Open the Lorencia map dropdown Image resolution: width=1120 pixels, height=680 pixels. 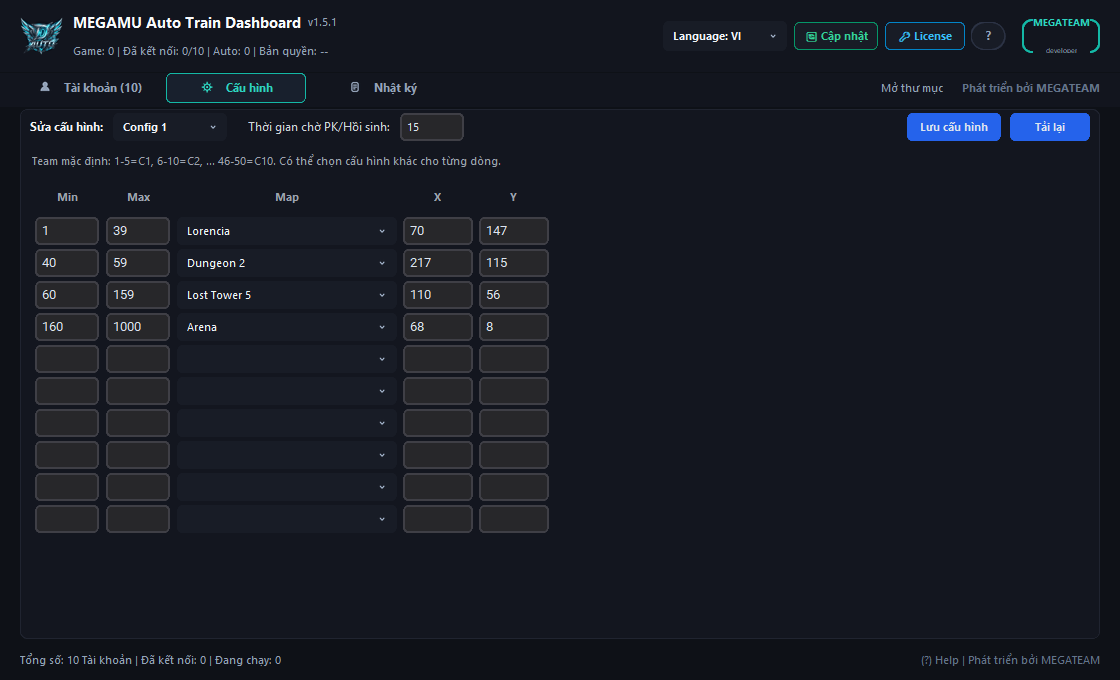[x=286, y=231]
